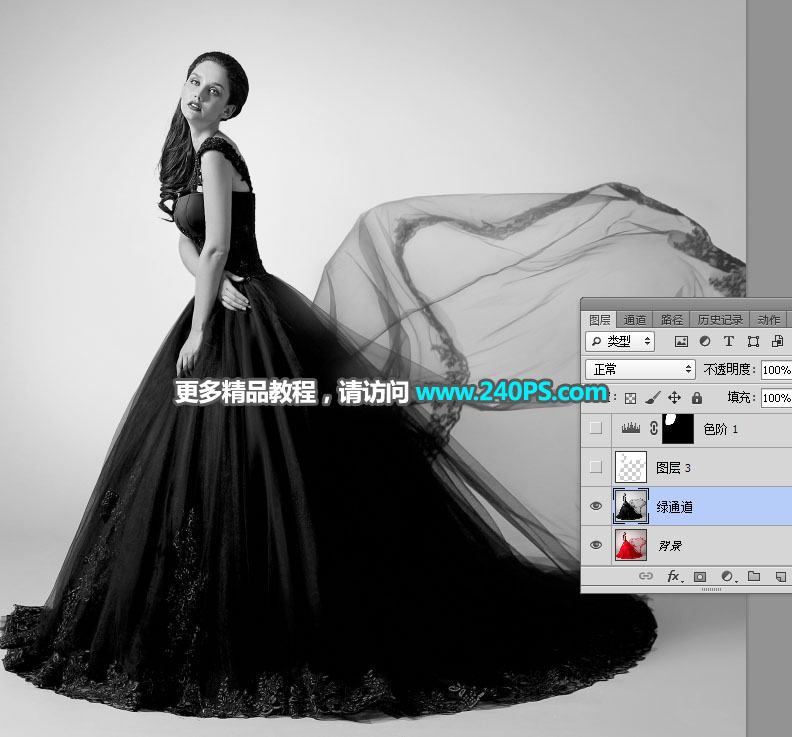
Task: Toggle lock position move icon
Action: pos(674,398)
